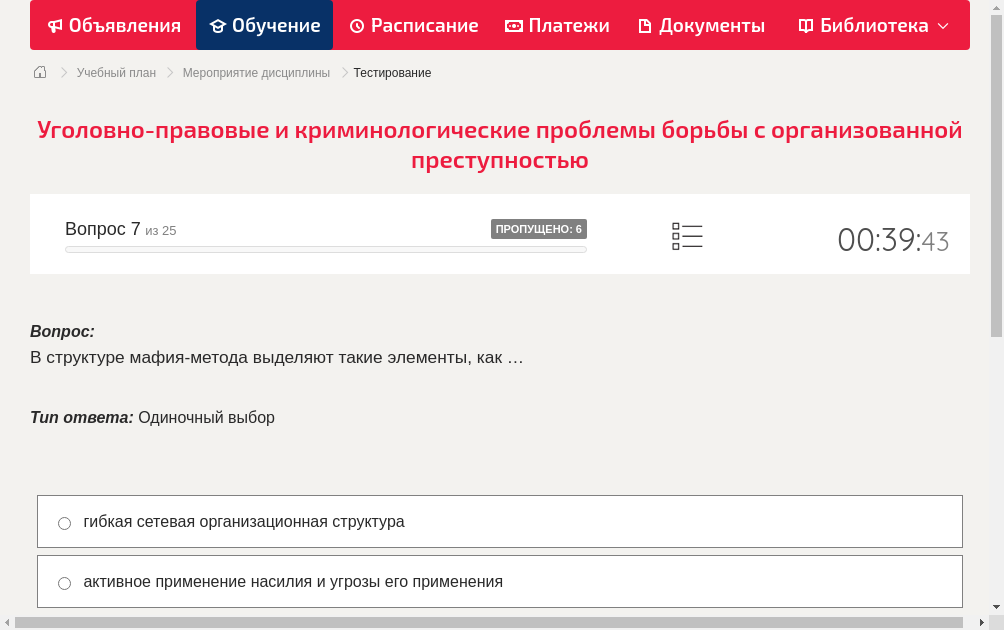The height and width of the screenshot is (630, 1004).
Task: Select the graduation cap icon on Обучение
Action: point(216,25)
